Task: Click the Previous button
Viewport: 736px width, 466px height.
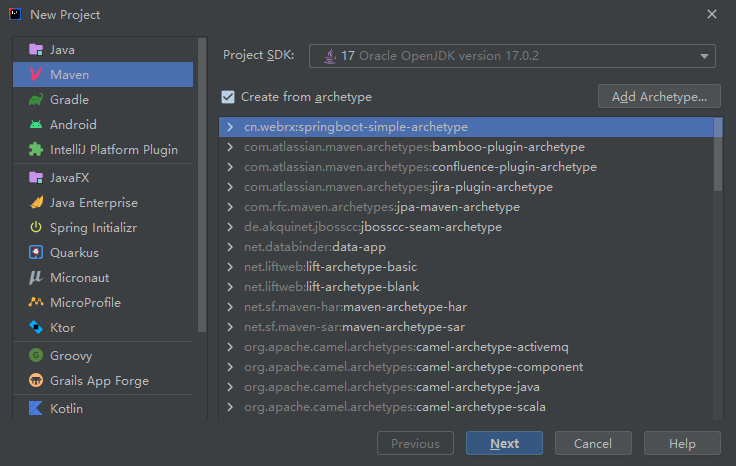Action: pyautogui.click(x=415, y=443)
